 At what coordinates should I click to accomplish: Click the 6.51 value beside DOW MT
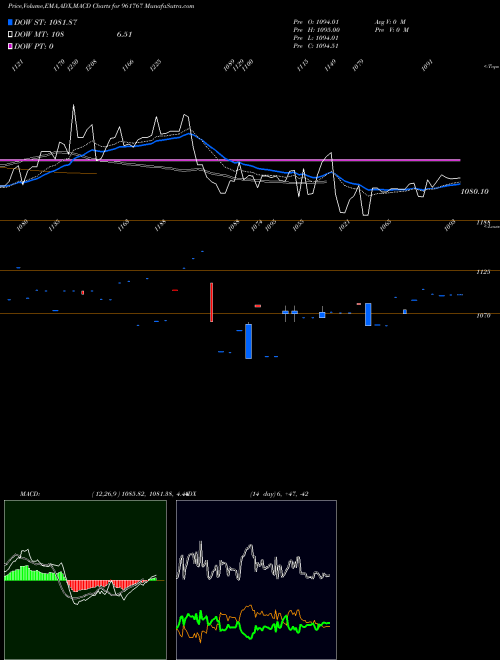(x=124, y=35)
